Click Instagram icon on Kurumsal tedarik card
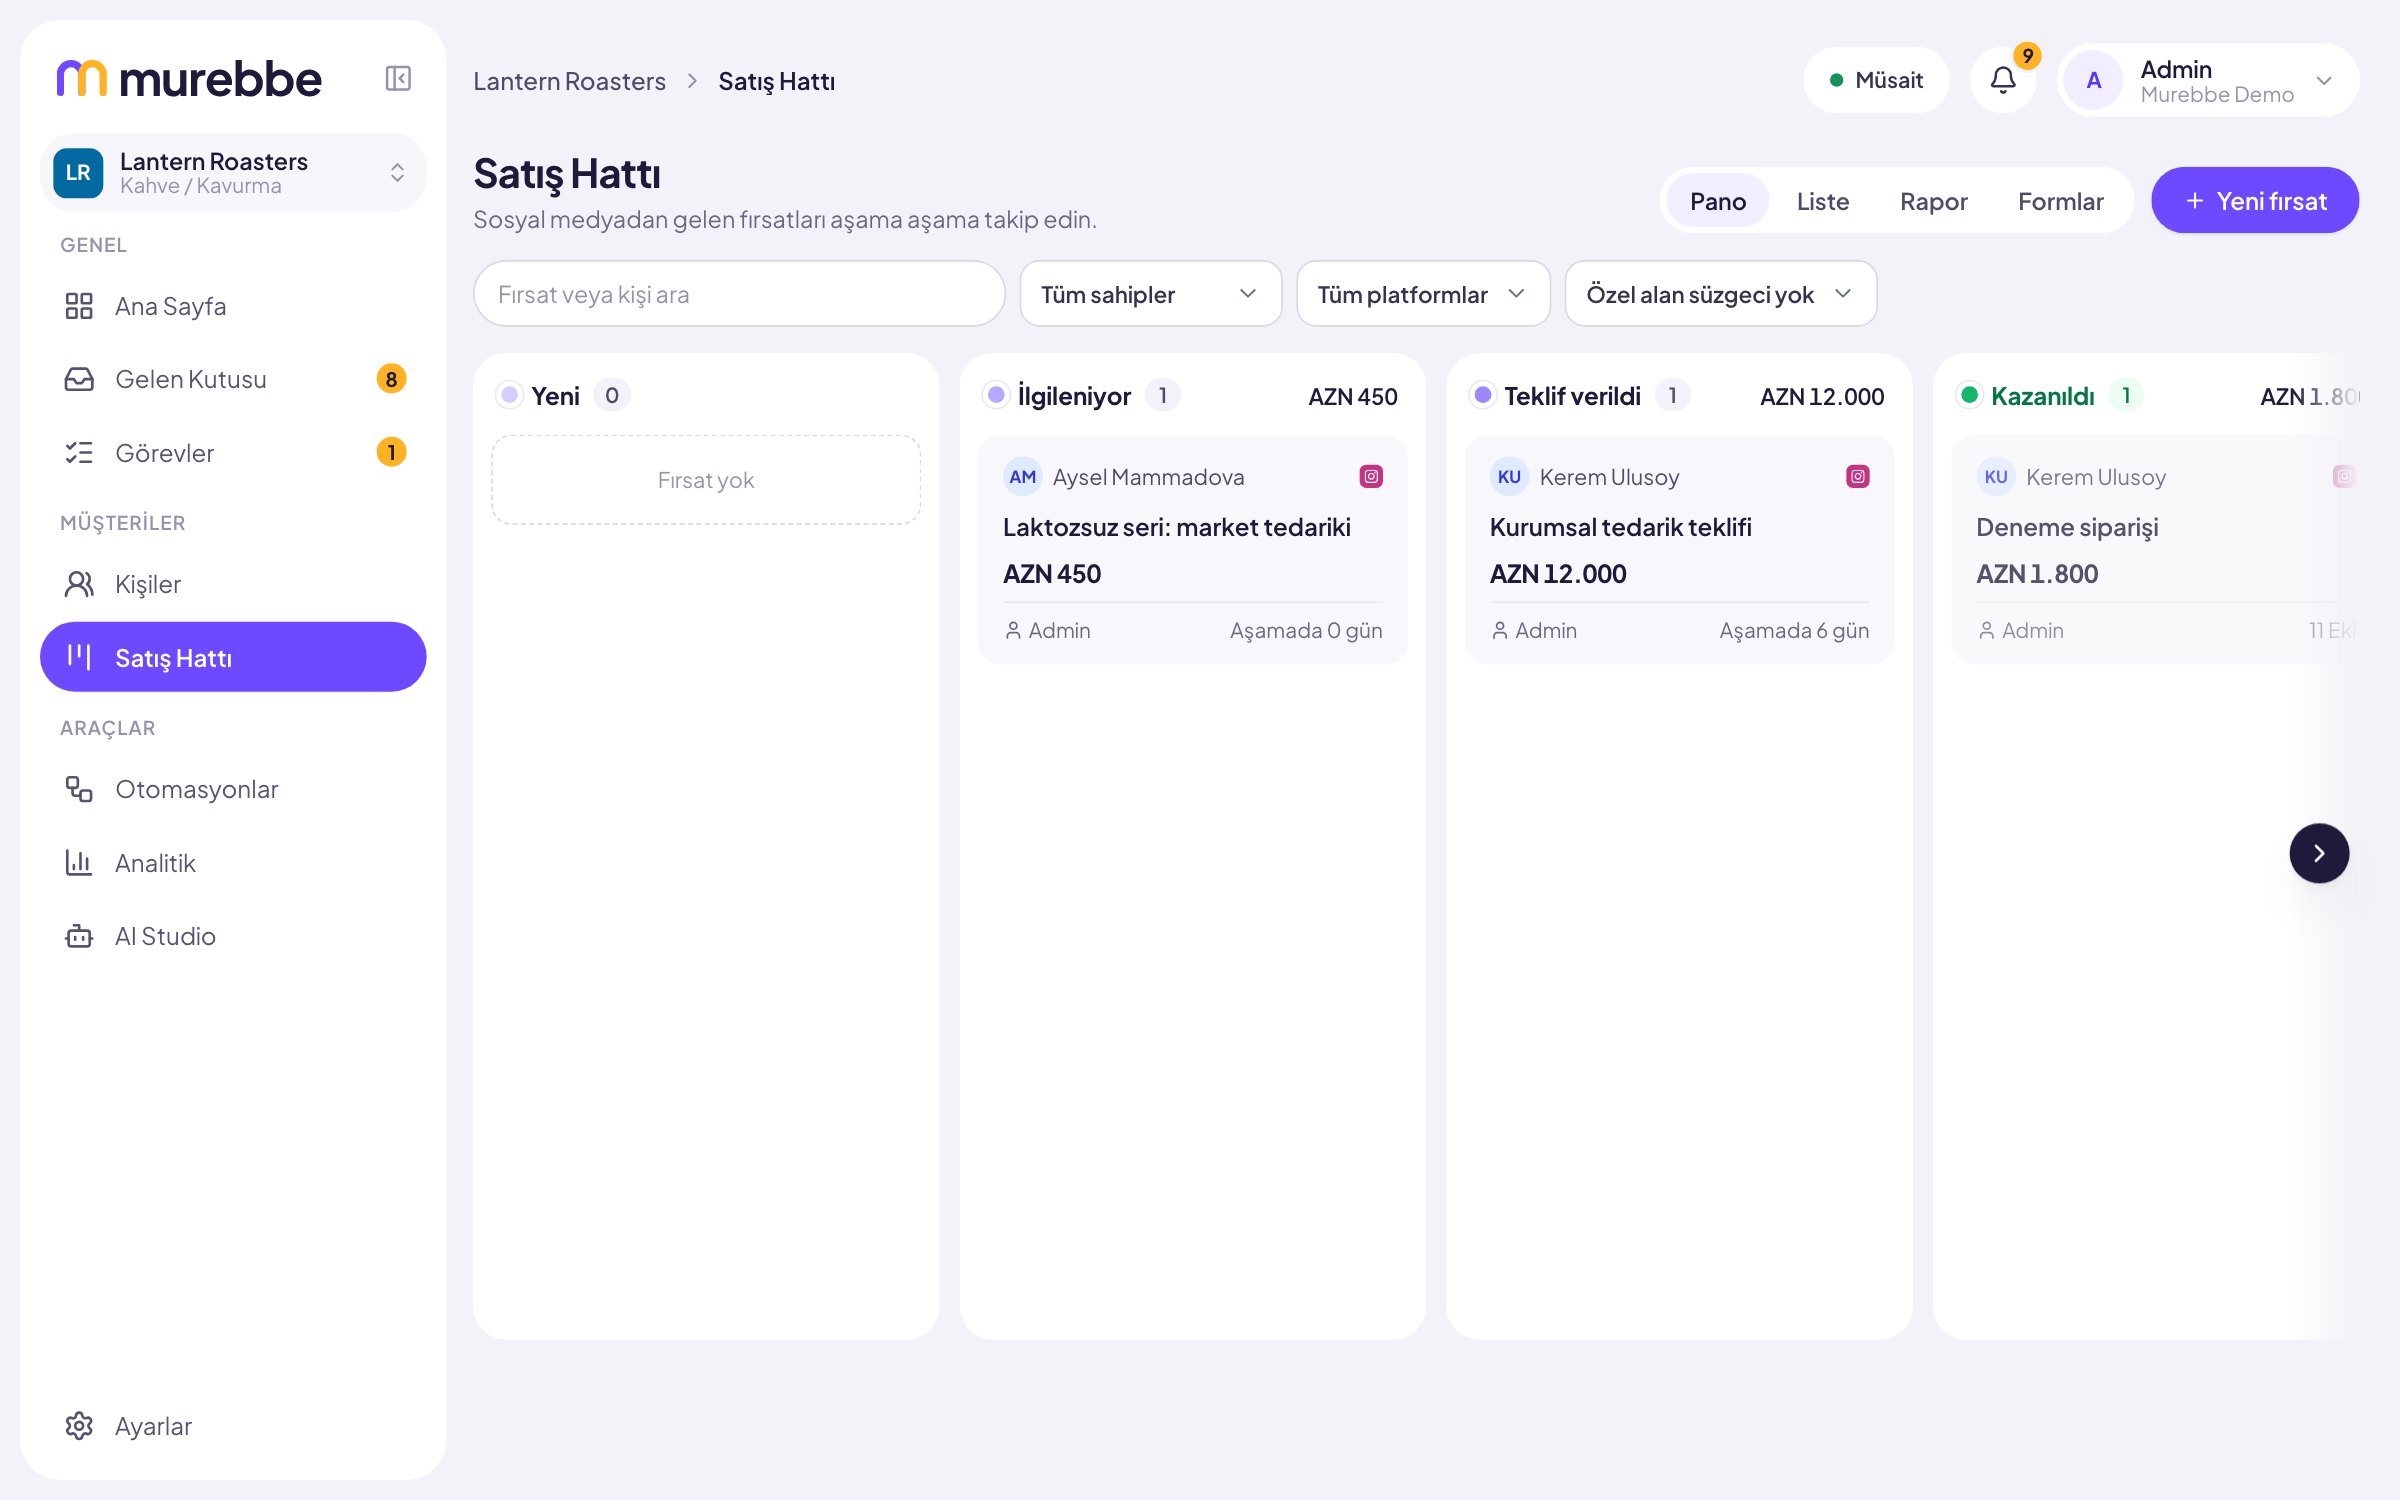 [x=1857, y=477]
